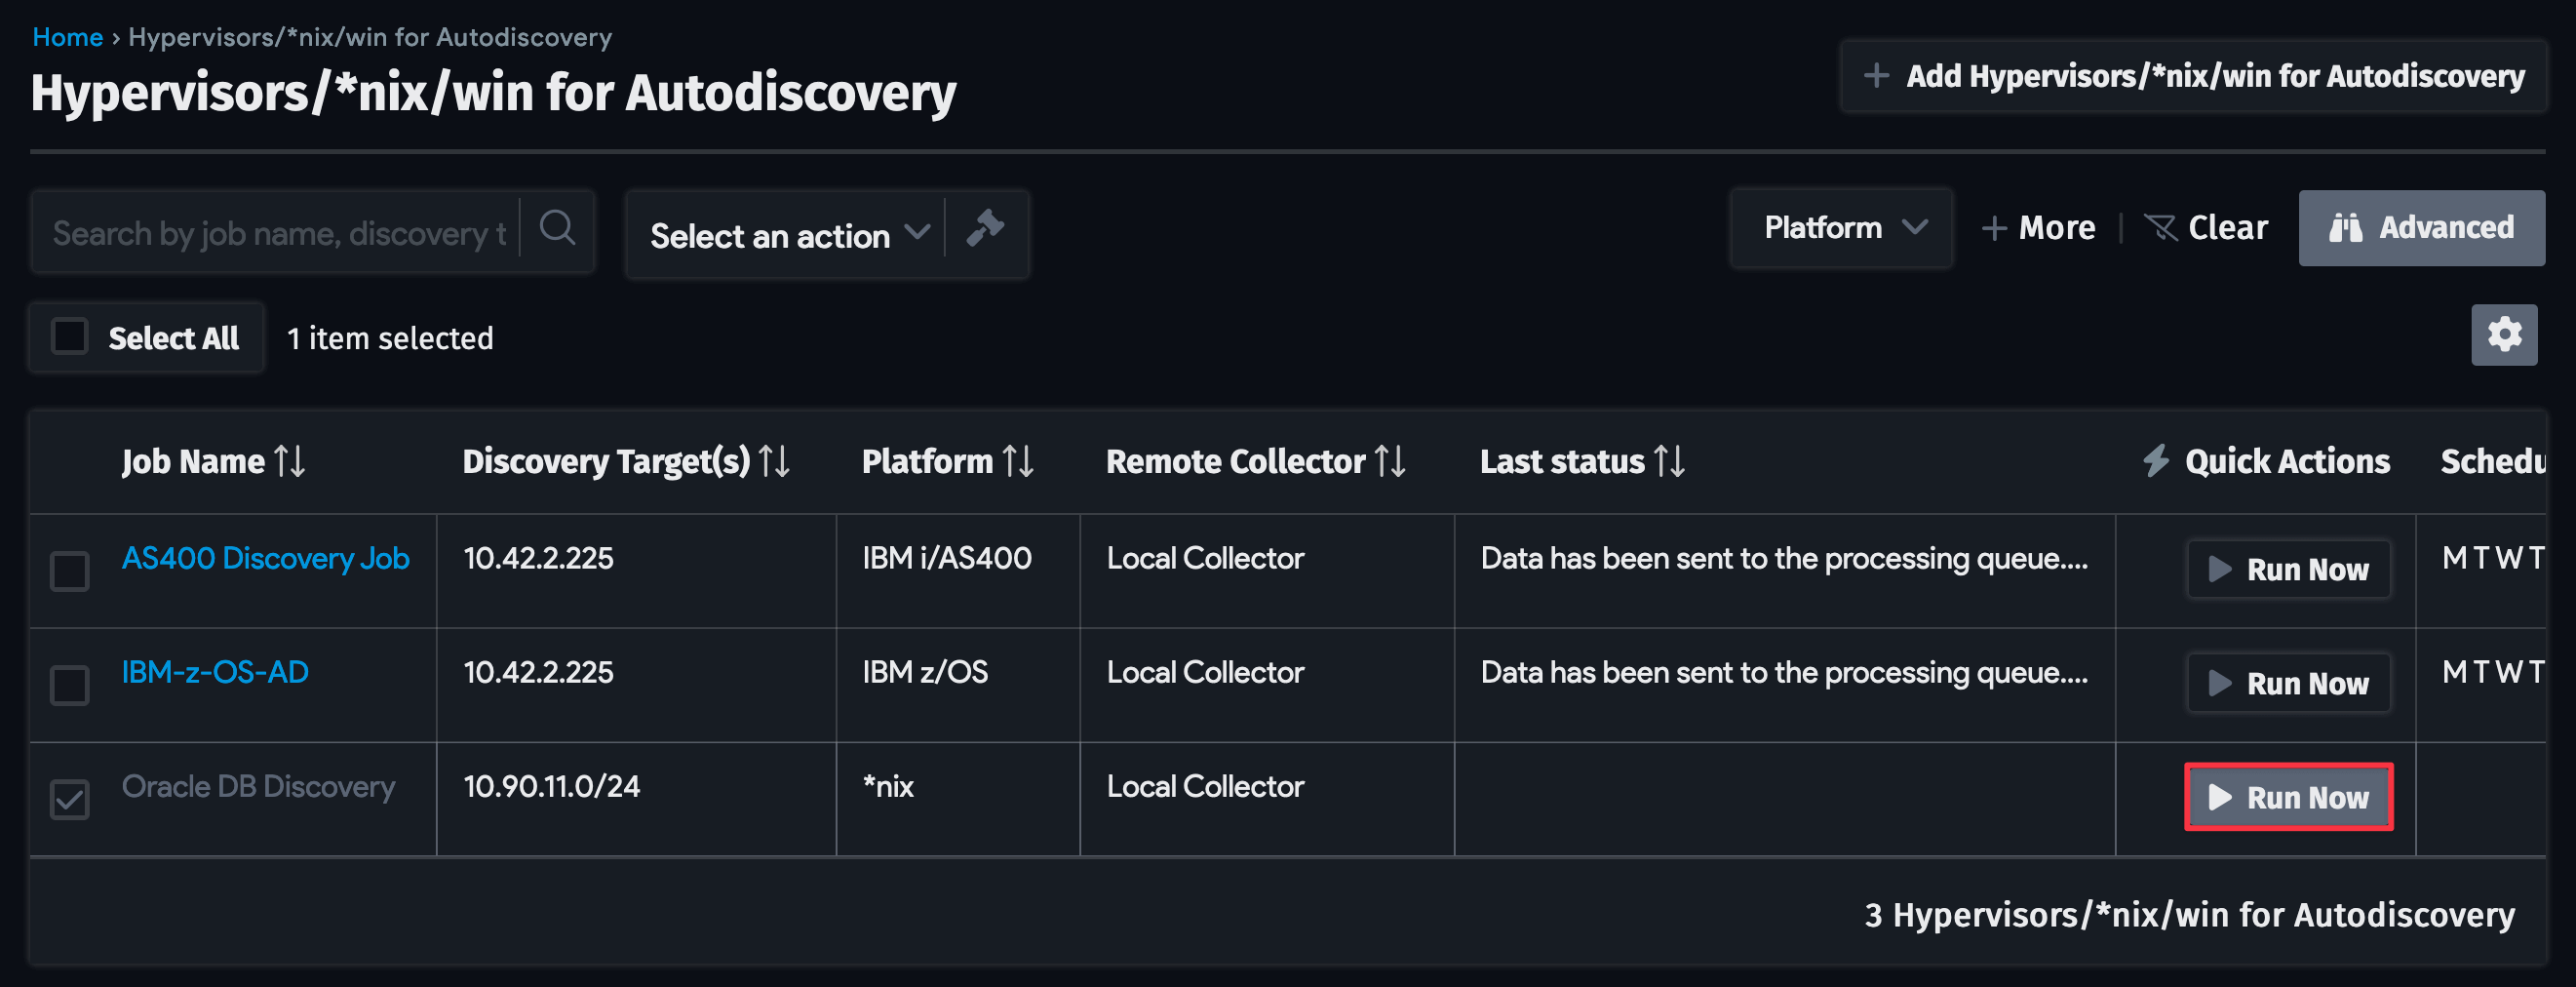Open the More filters menu
The height and width of the screenshot is (987, 2576).
coord(2040,227)
